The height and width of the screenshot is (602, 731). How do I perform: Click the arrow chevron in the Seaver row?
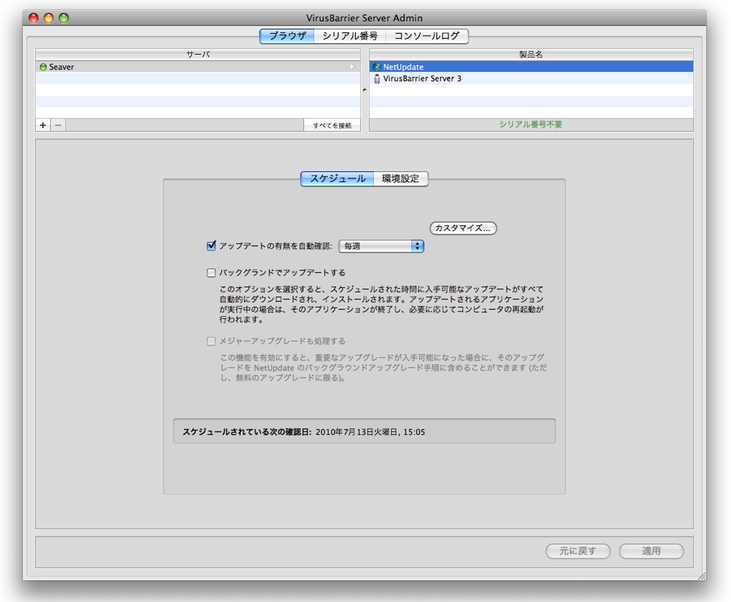(352, 67)
